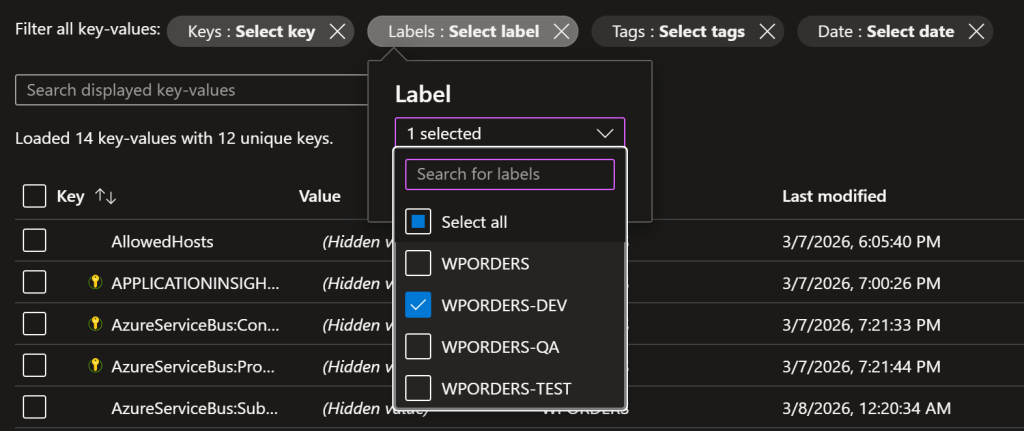The image size is (1024, 431).
Task: Tick the header checkbox to select all rows
Action: 34,196
